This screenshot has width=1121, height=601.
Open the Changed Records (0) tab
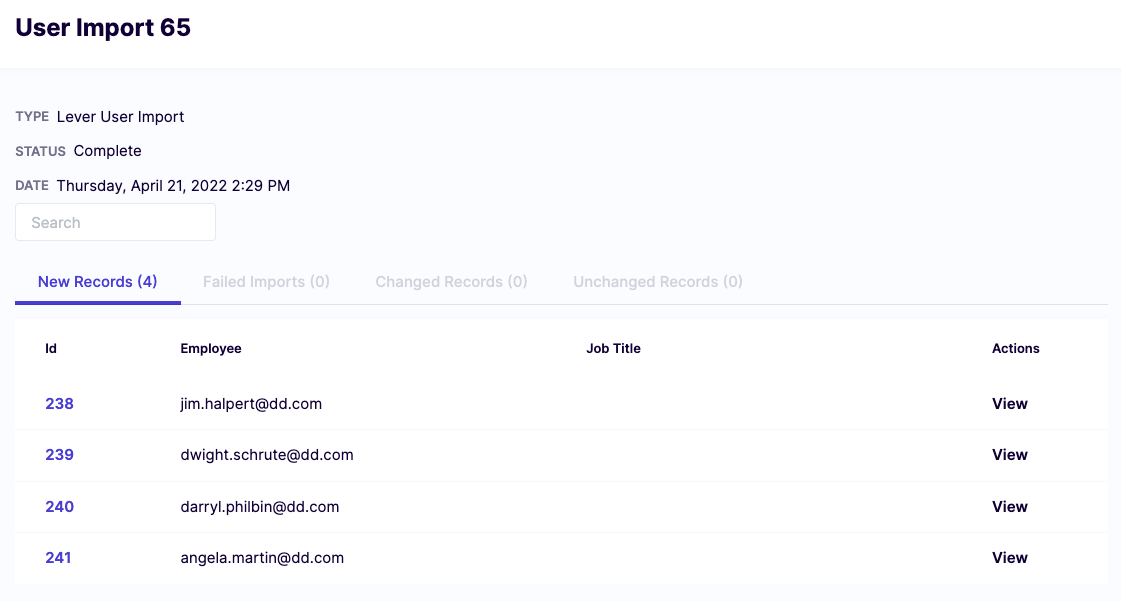point(451,282)
